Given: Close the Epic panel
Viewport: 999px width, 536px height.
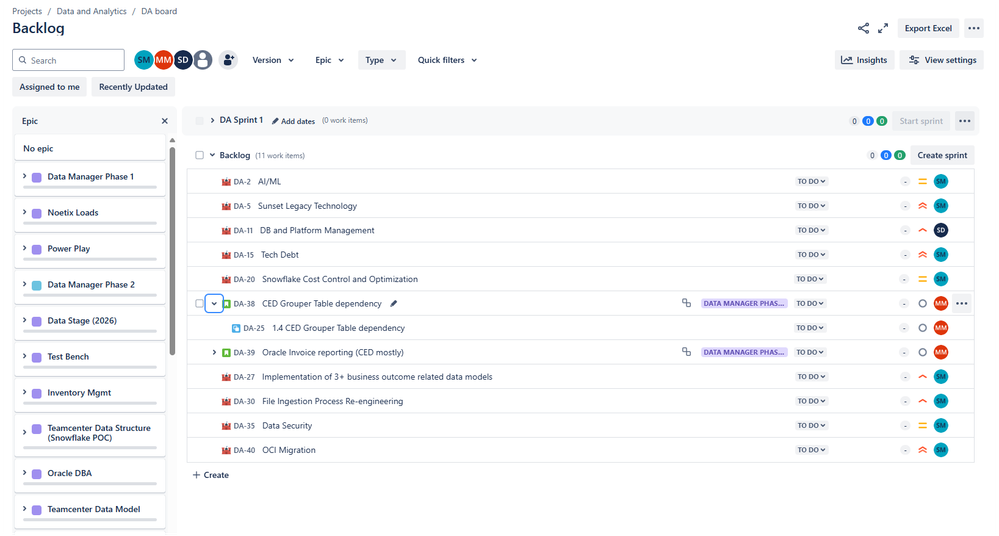Looking at the screenshot, I should click(x=164, y=121).
